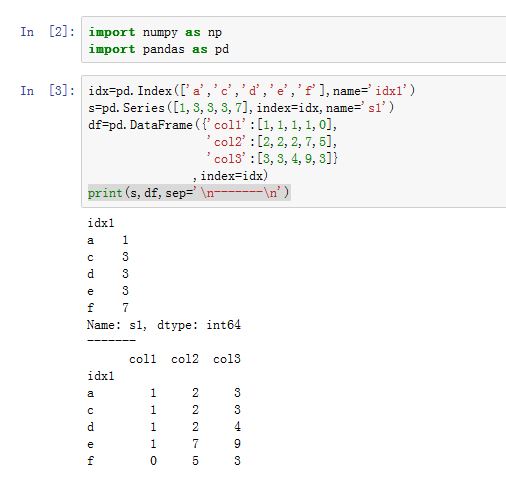Click "idx1" label below the col1 header row
This screenshot has width=506, height=479.
click(101, 376)
